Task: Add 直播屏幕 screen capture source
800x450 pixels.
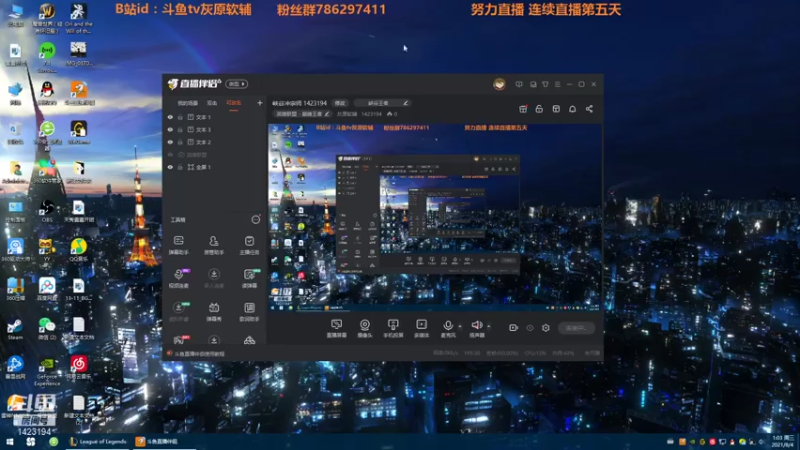Action: tap(336, 329)
